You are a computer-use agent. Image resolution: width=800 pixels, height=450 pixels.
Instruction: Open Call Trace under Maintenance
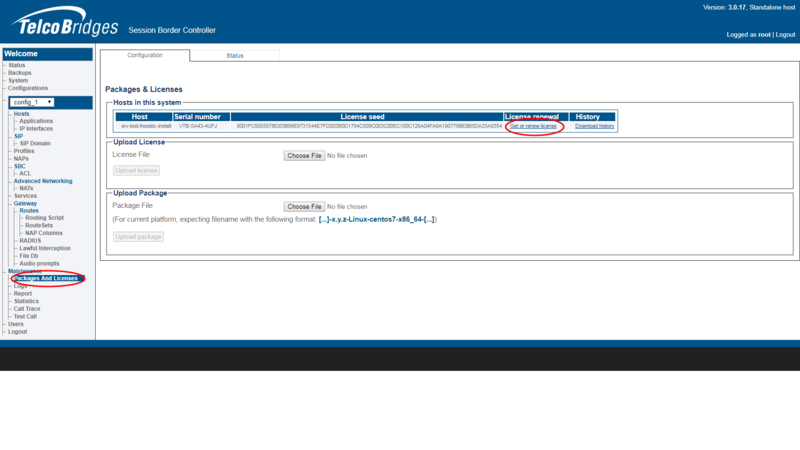27,309
